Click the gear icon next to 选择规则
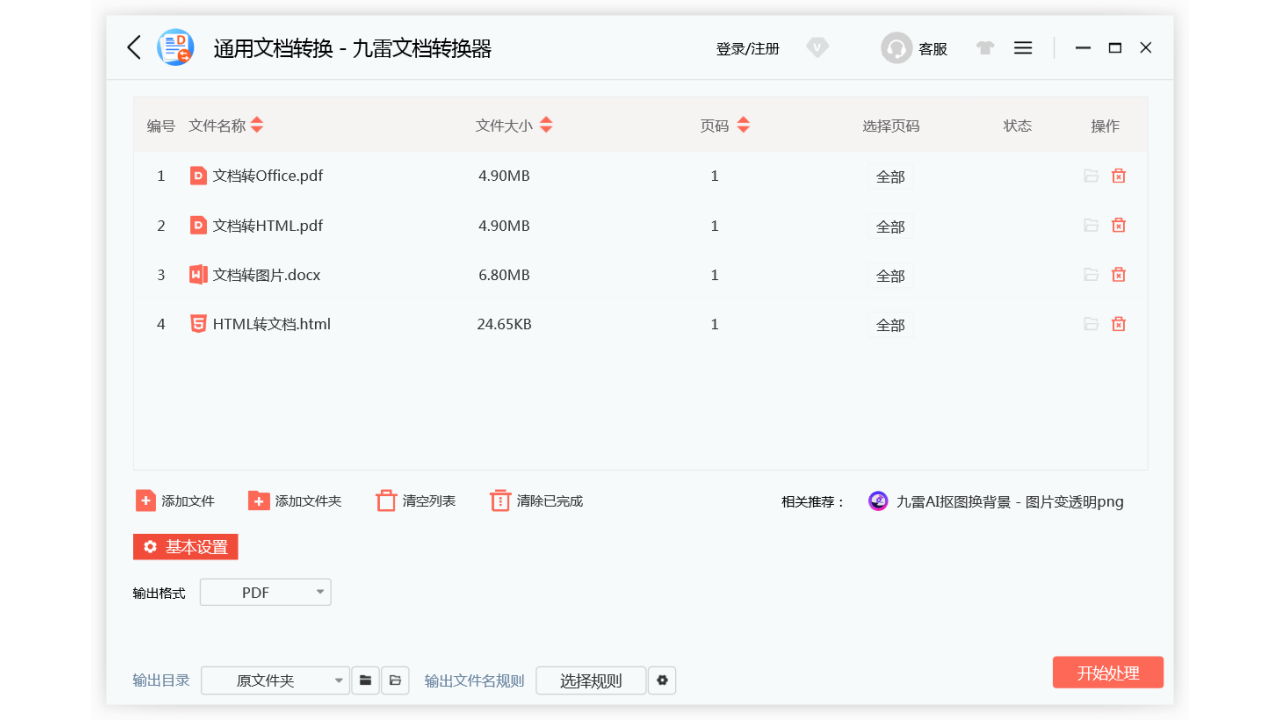 [662, 680]
